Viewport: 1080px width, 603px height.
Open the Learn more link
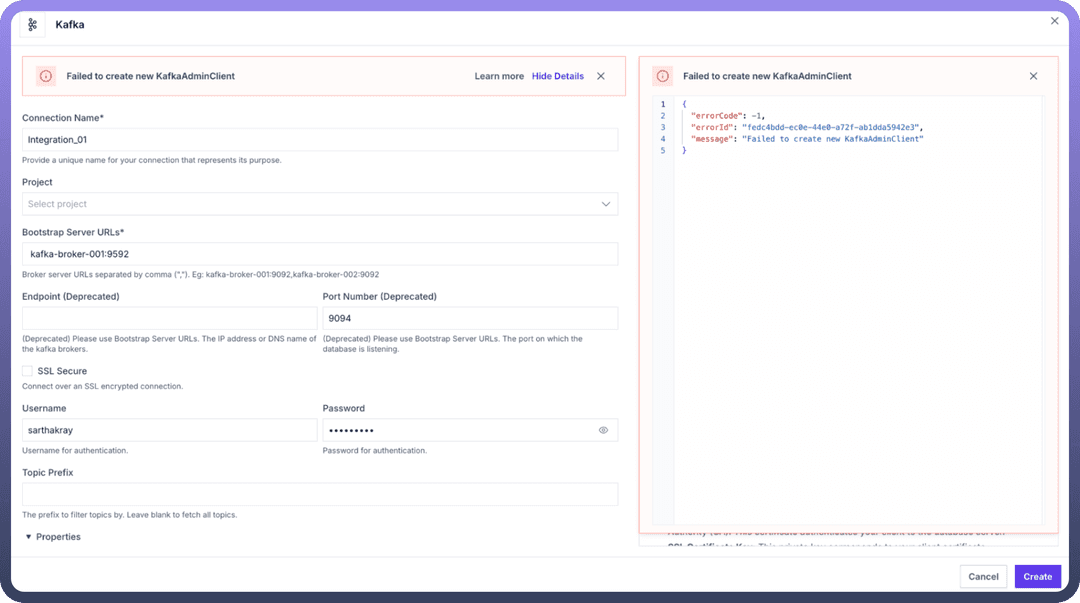pos(499,76)
